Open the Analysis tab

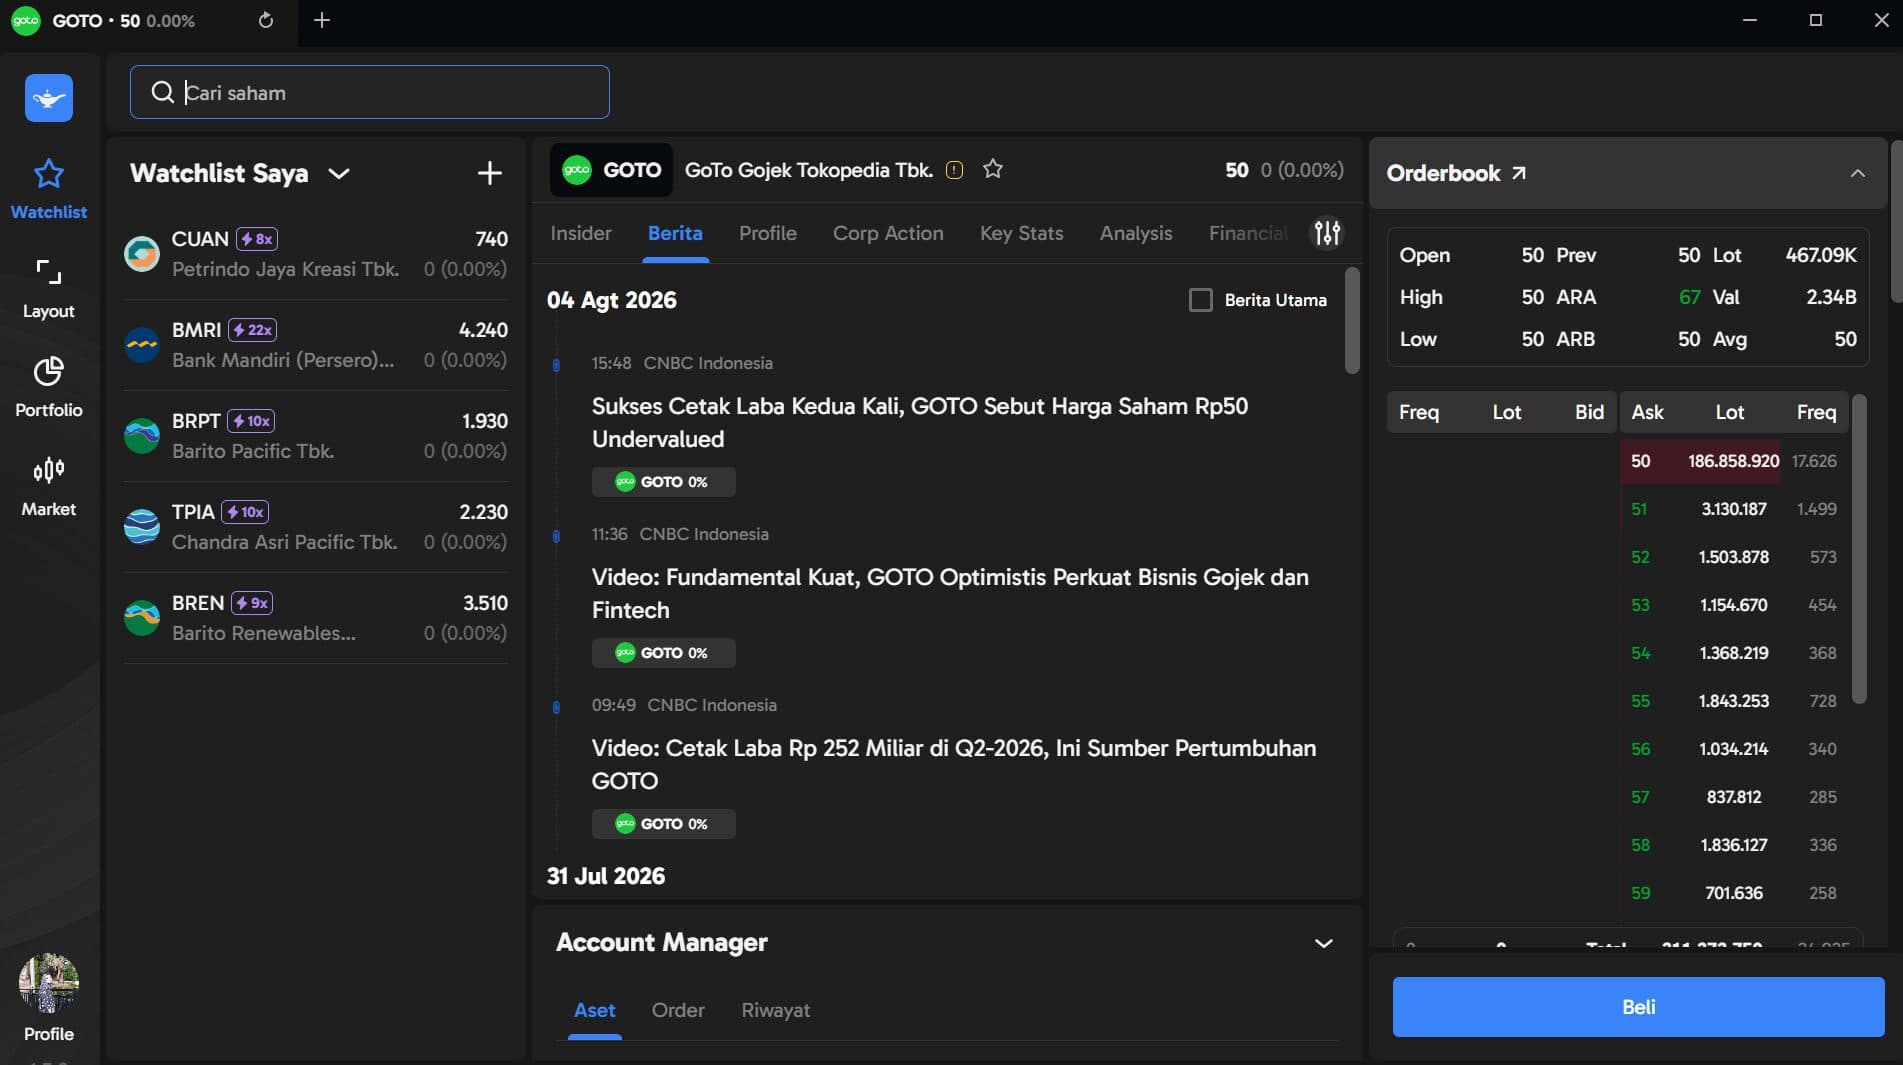coord(1136,233)
